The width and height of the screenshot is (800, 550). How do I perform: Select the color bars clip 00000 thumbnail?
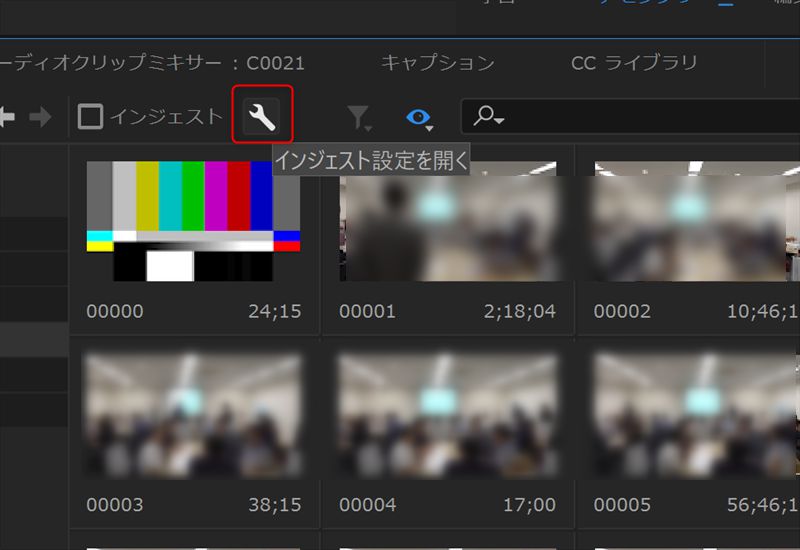tap(193, 221)
